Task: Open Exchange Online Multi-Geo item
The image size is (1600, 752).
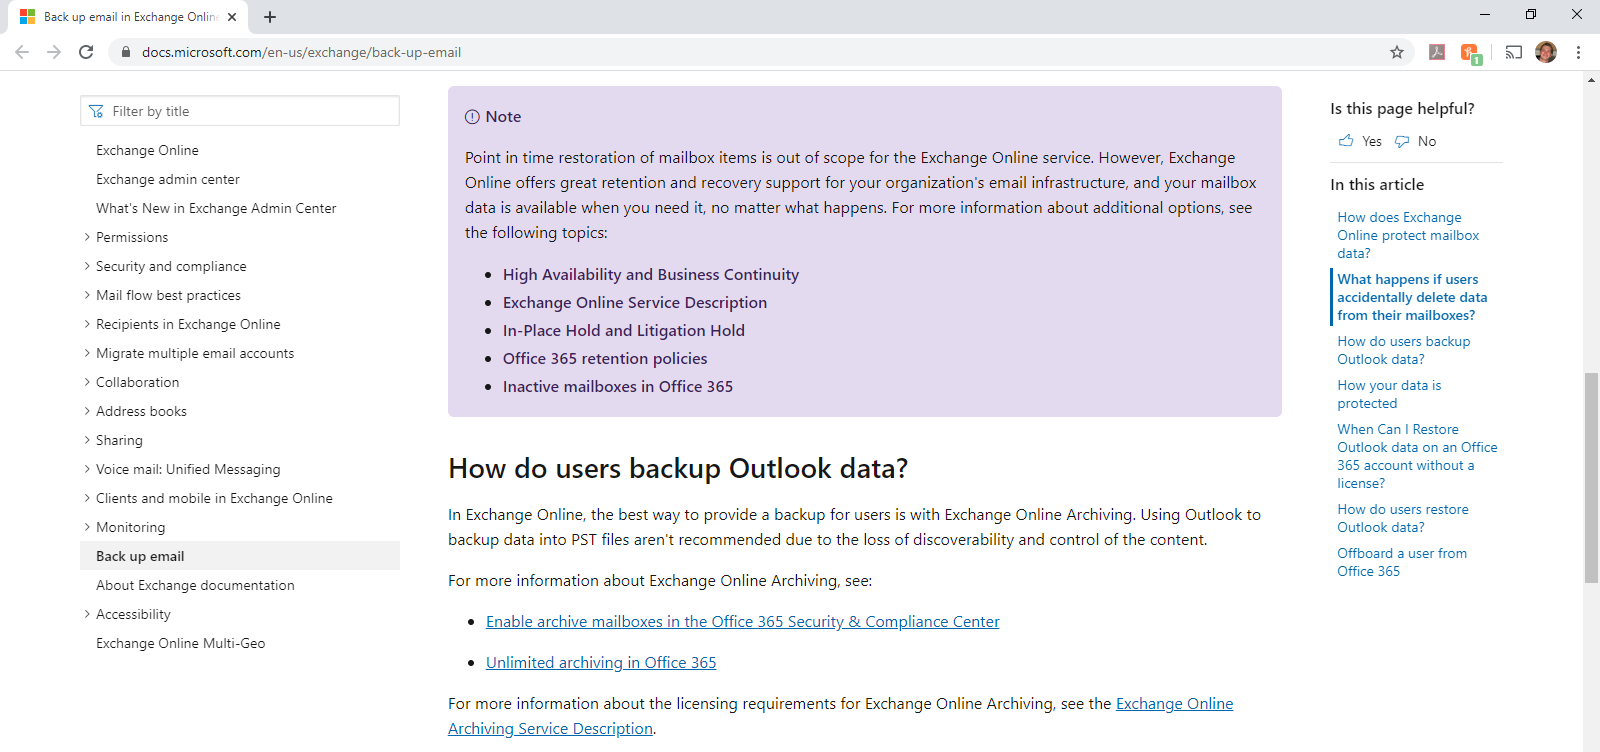Action: (x=181, y=643)
